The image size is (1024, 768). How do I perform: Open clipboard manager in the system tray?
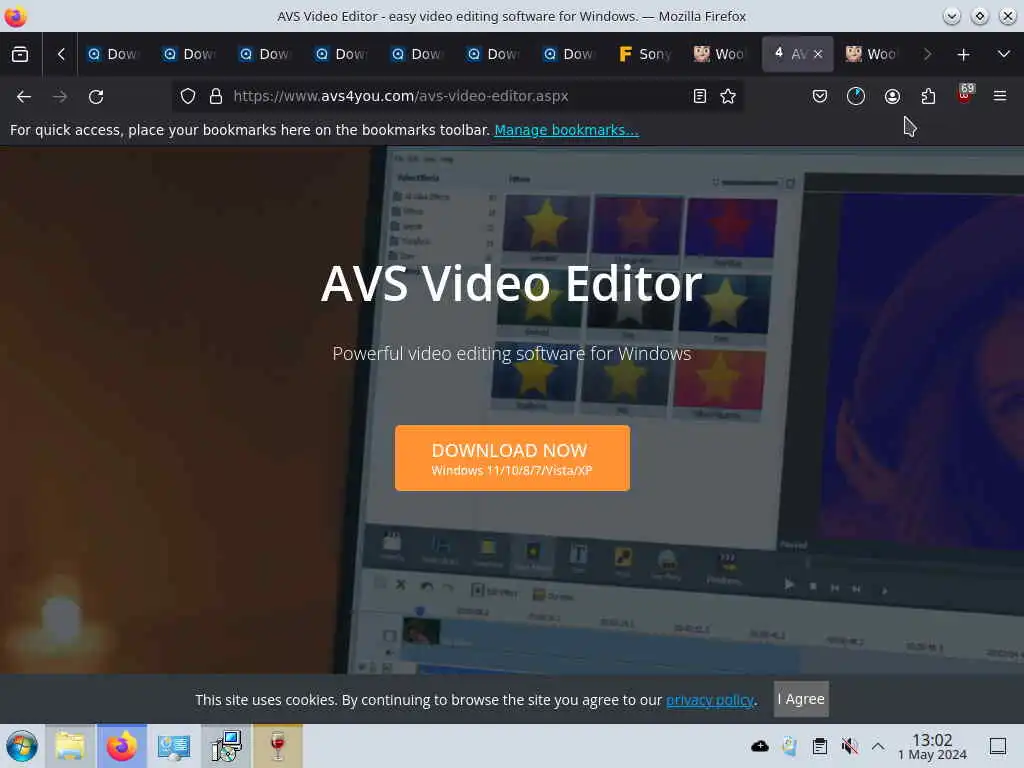820,746
